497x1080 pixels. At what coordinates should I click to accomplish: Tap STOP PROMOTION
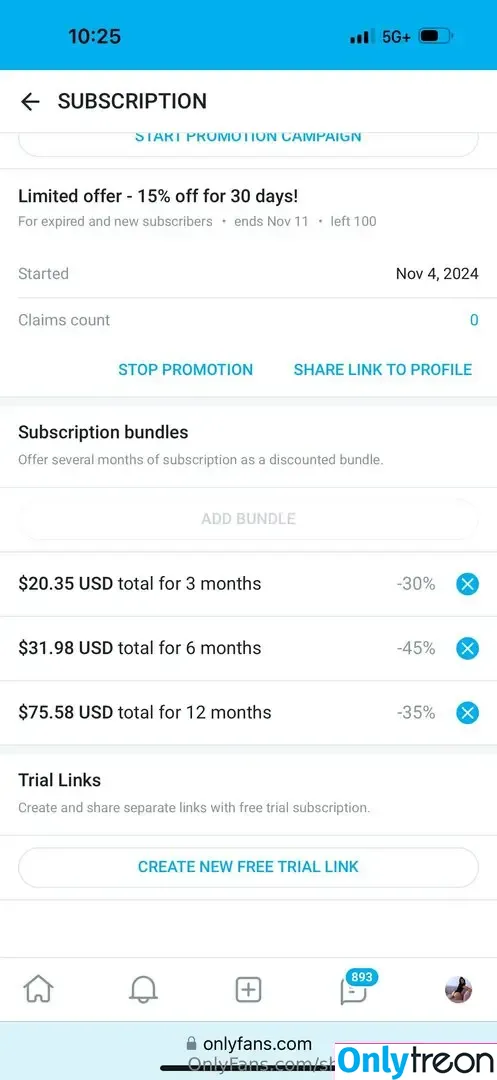(185, 369)
